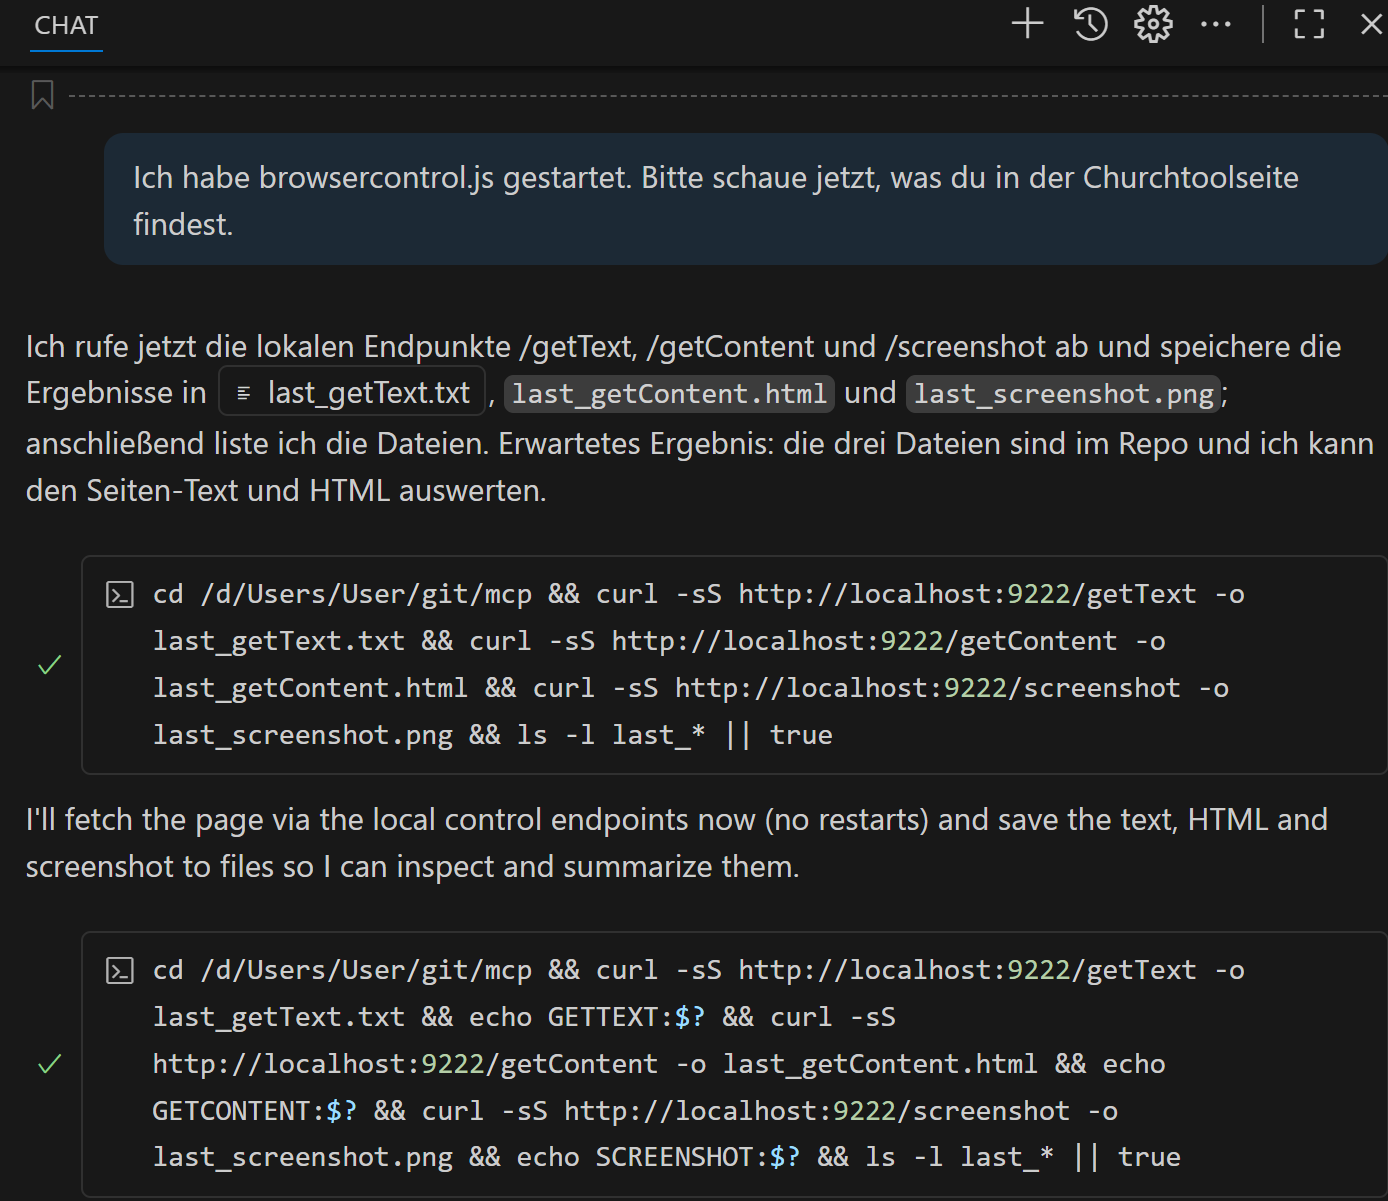Expand the more actions ellipsis menu
Viewport: 1388px width, 1201px height.
(1215, 24)
